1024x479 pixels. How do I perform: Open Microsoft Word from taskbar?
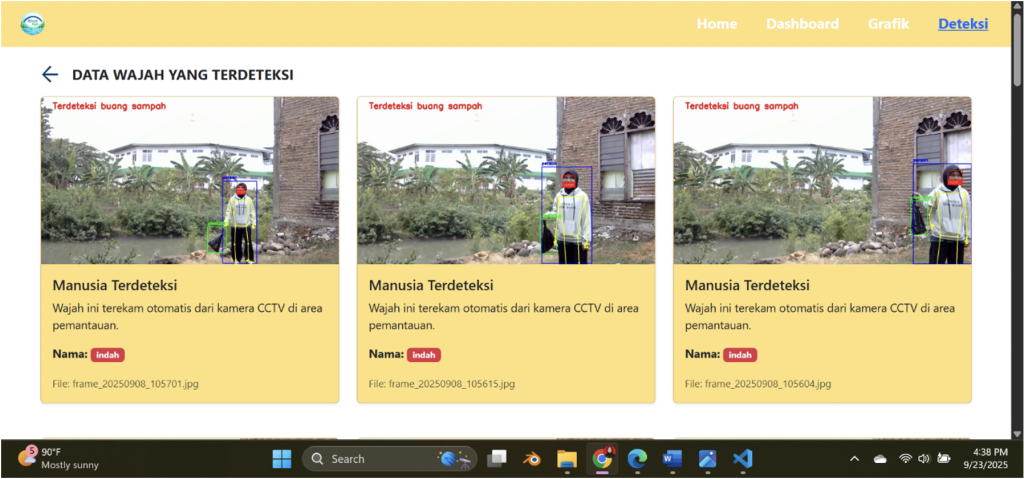coord(671,458)
